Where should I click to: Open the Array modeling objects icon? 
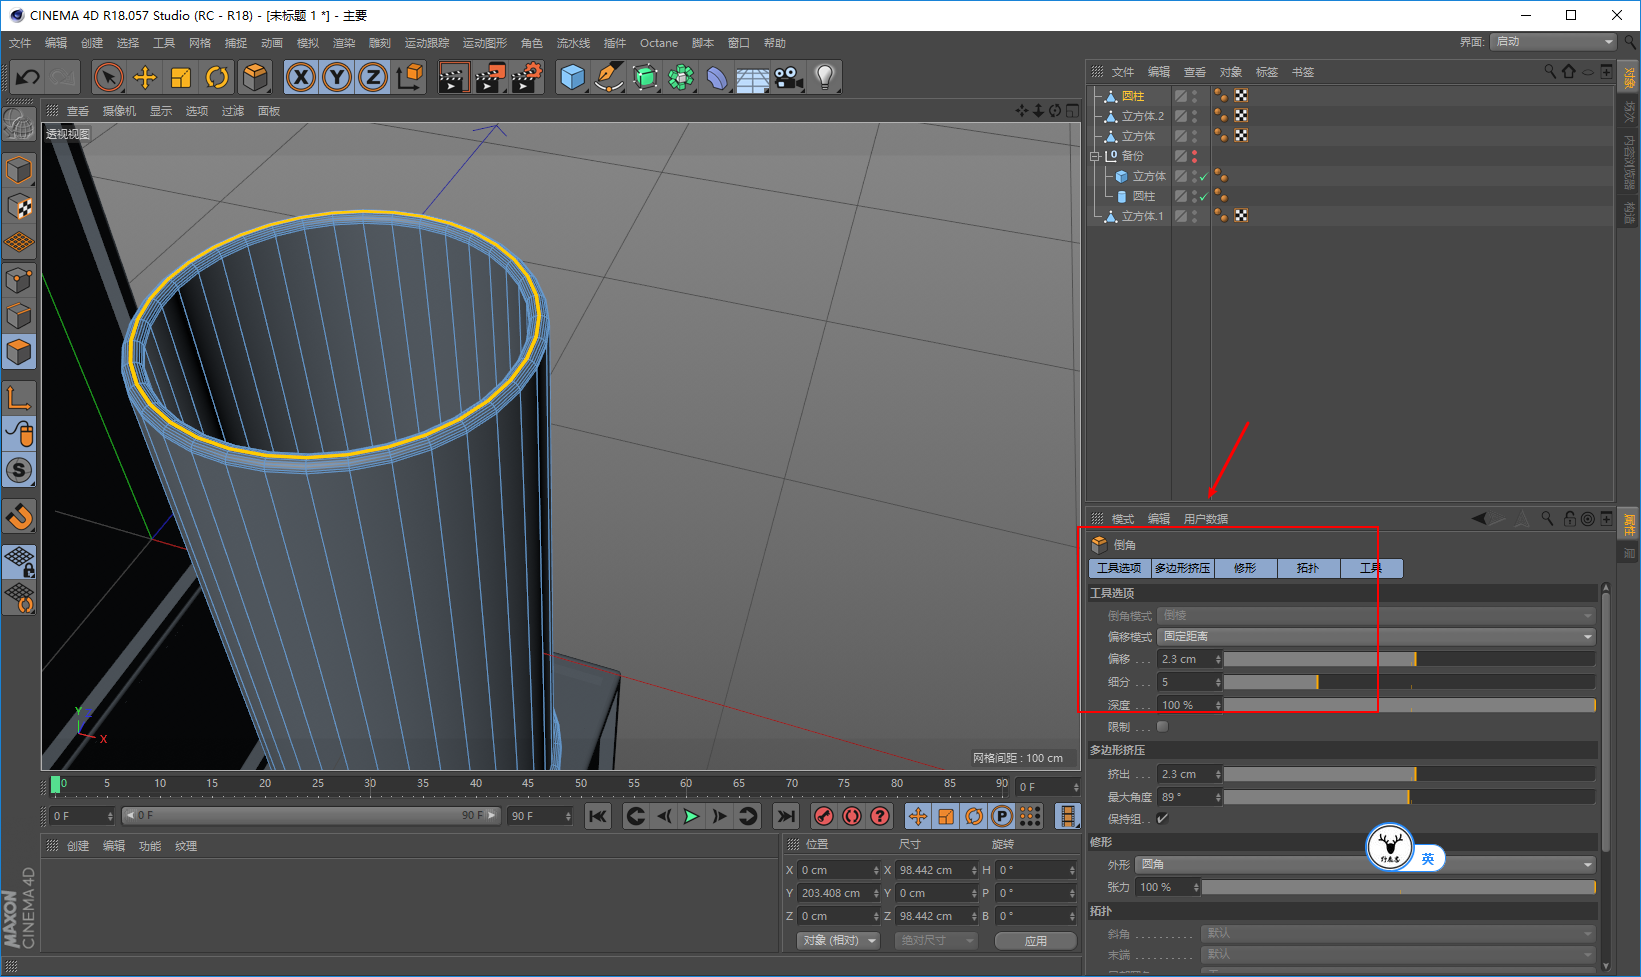click(681, 77)
